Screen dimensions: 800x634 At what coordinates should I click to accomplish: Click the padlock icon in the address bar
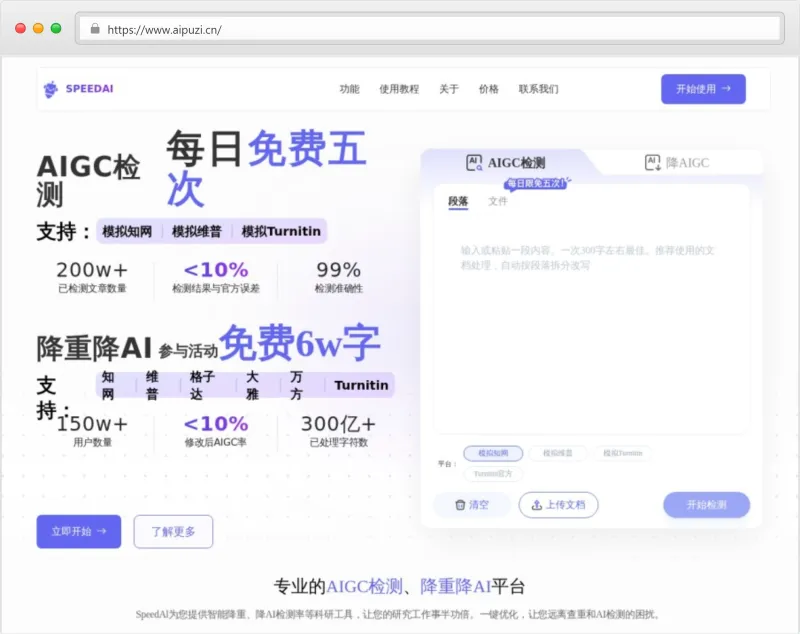[94, 30]
